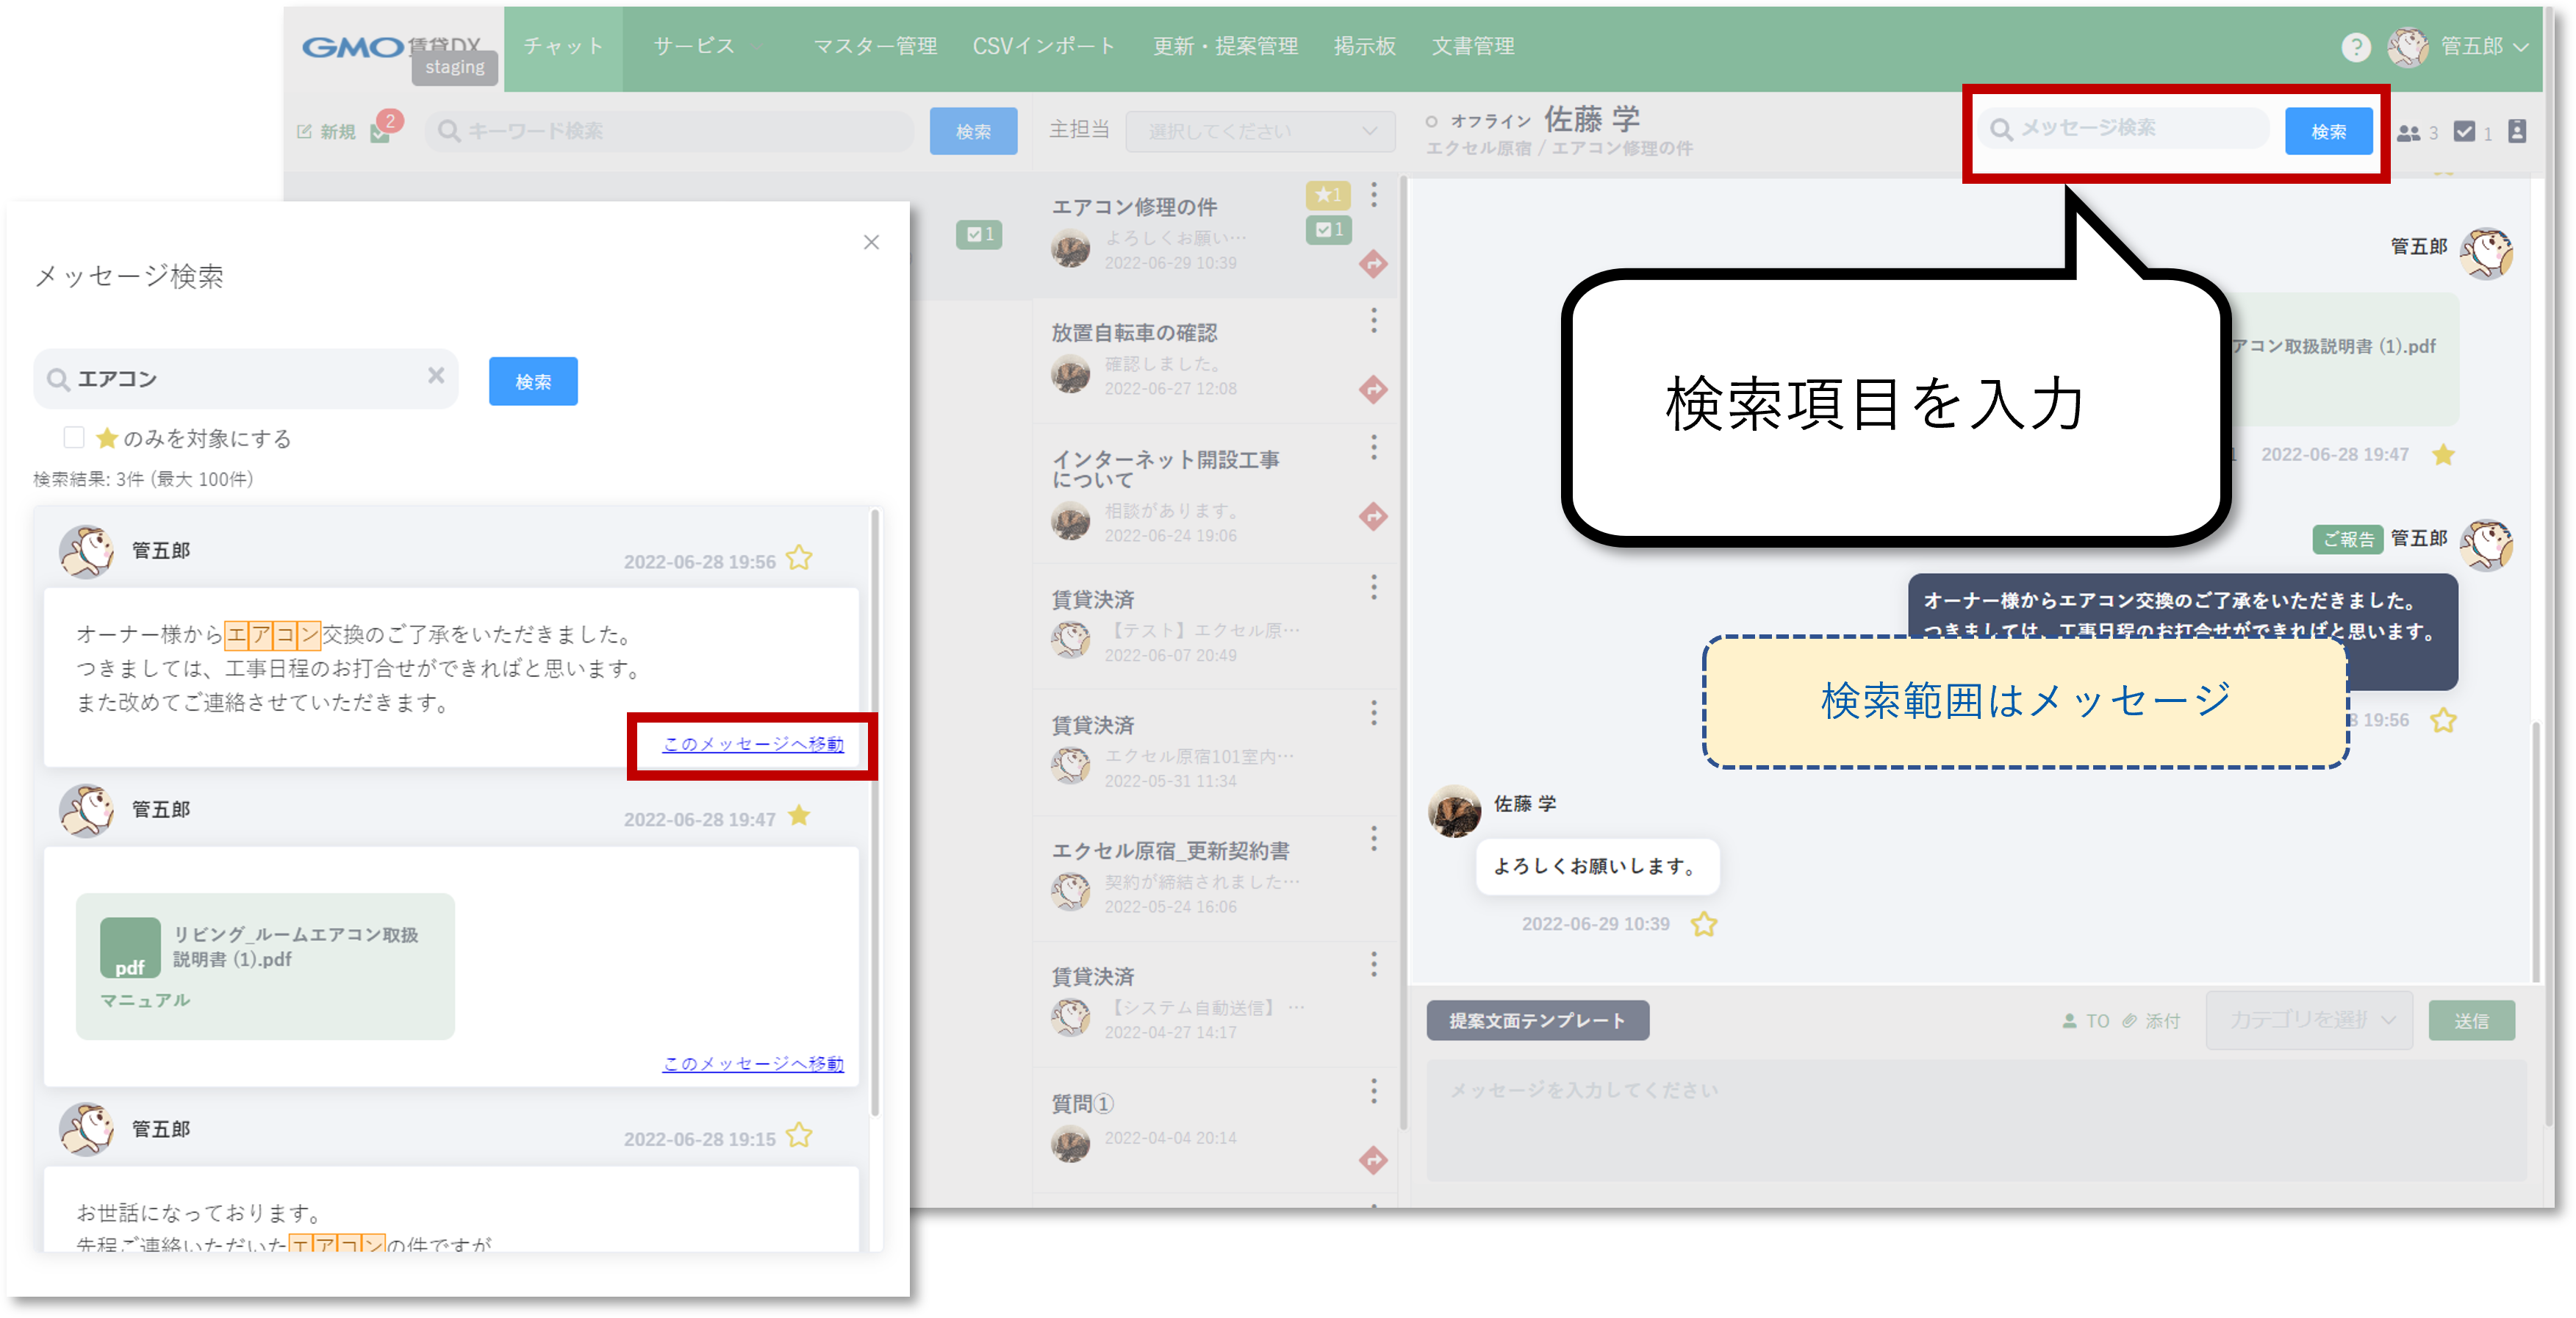Click the task checkmark icon showing 1

2465,131
